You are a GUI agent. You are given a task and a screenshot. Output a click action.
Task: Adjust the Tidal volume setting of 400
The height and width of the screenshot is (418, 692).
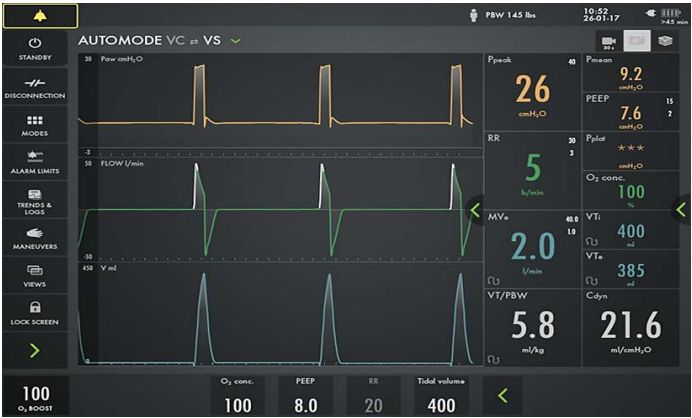point(441,396)
